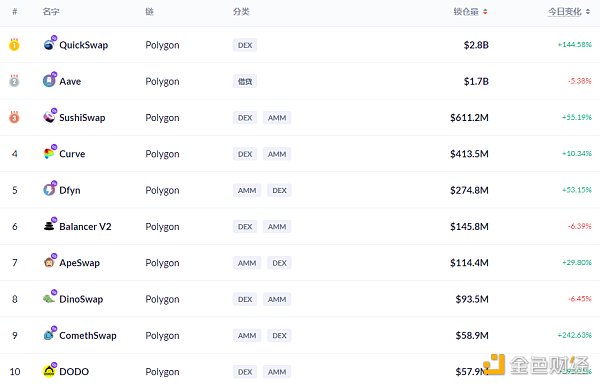Open the ComethSwap protocol link

click(x=88, y=336)
